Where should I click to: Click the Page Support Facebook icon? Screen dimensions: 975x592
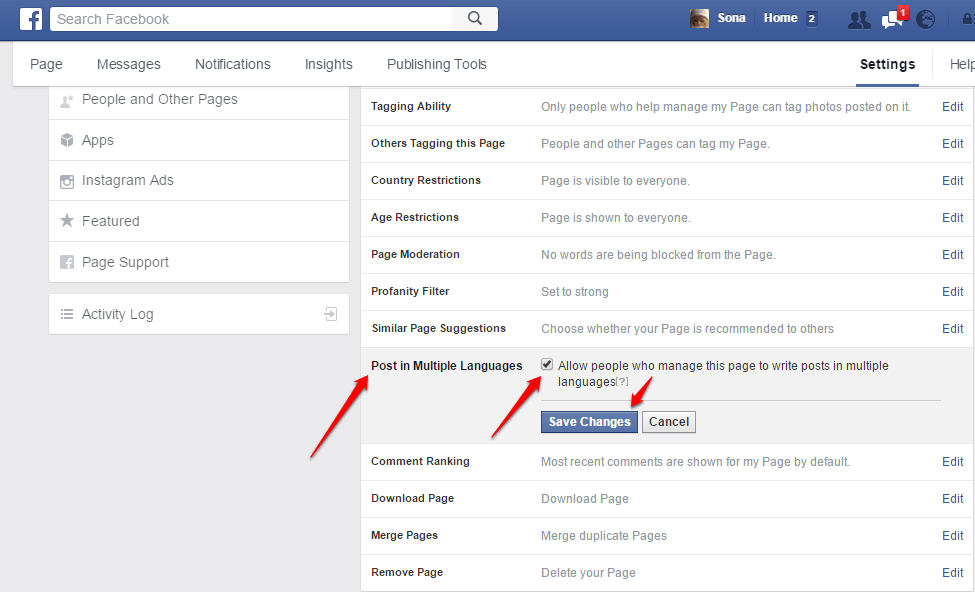tap(67, 262)
